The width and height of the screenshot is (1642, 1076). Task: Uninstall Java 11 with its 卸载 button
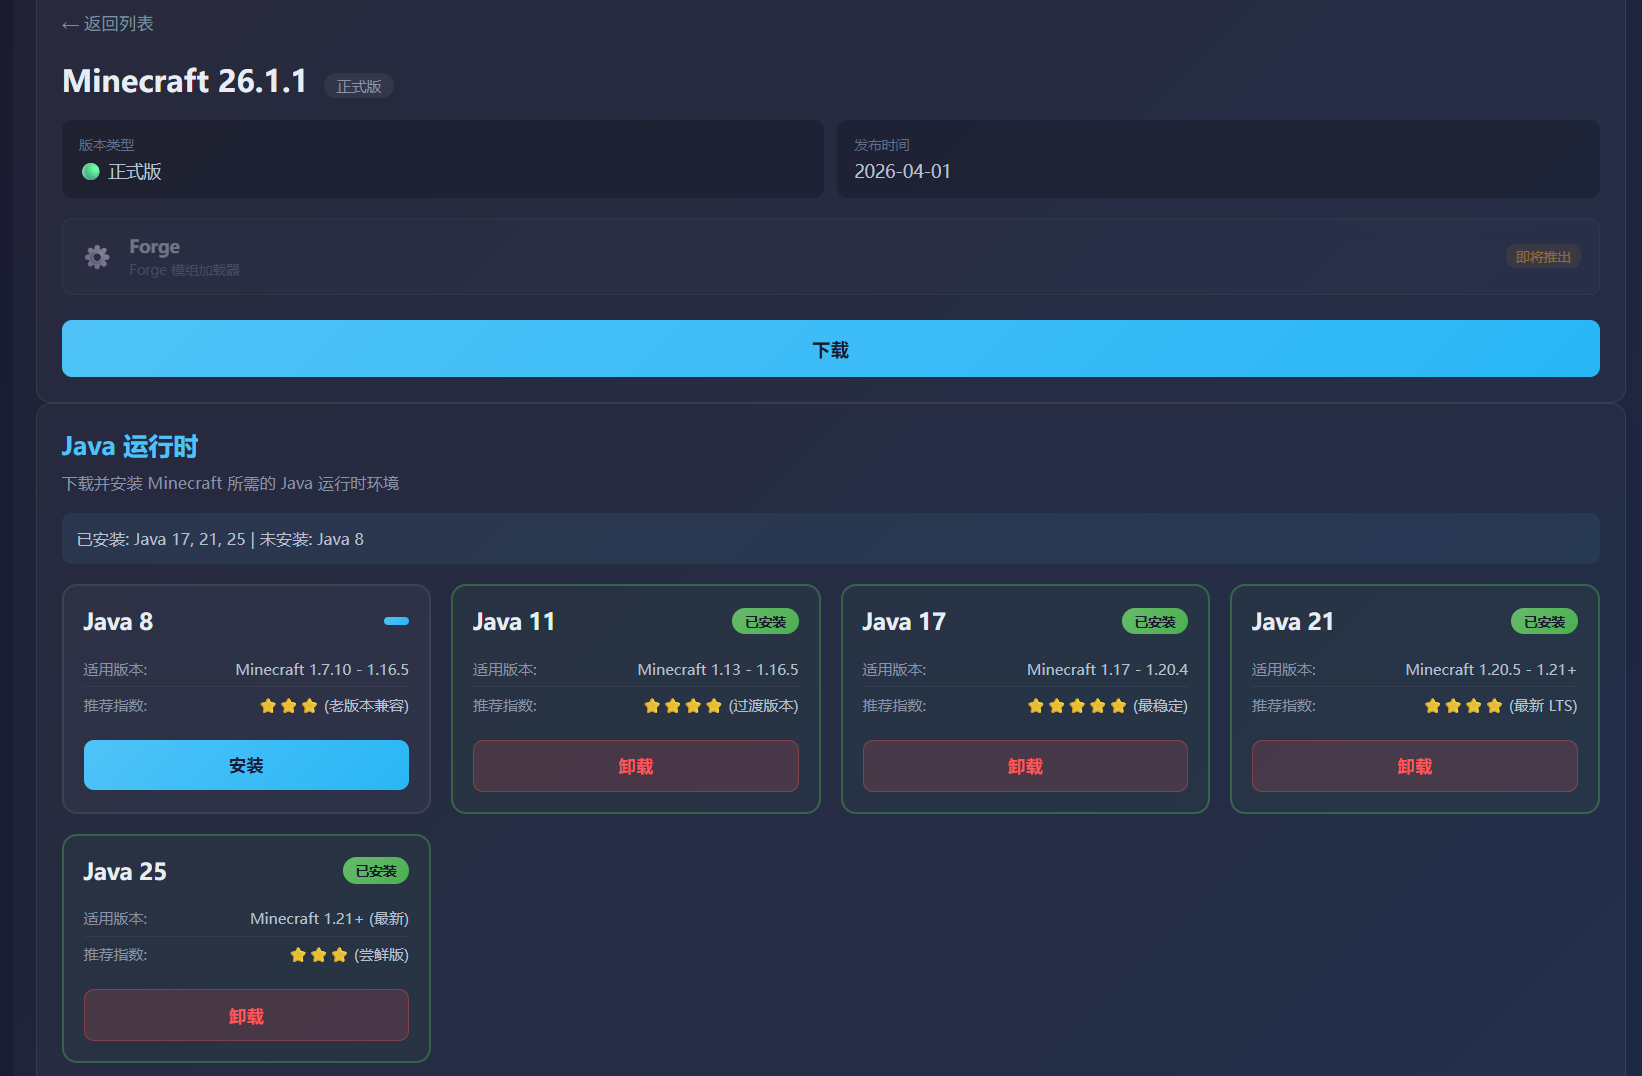(636, 766)
